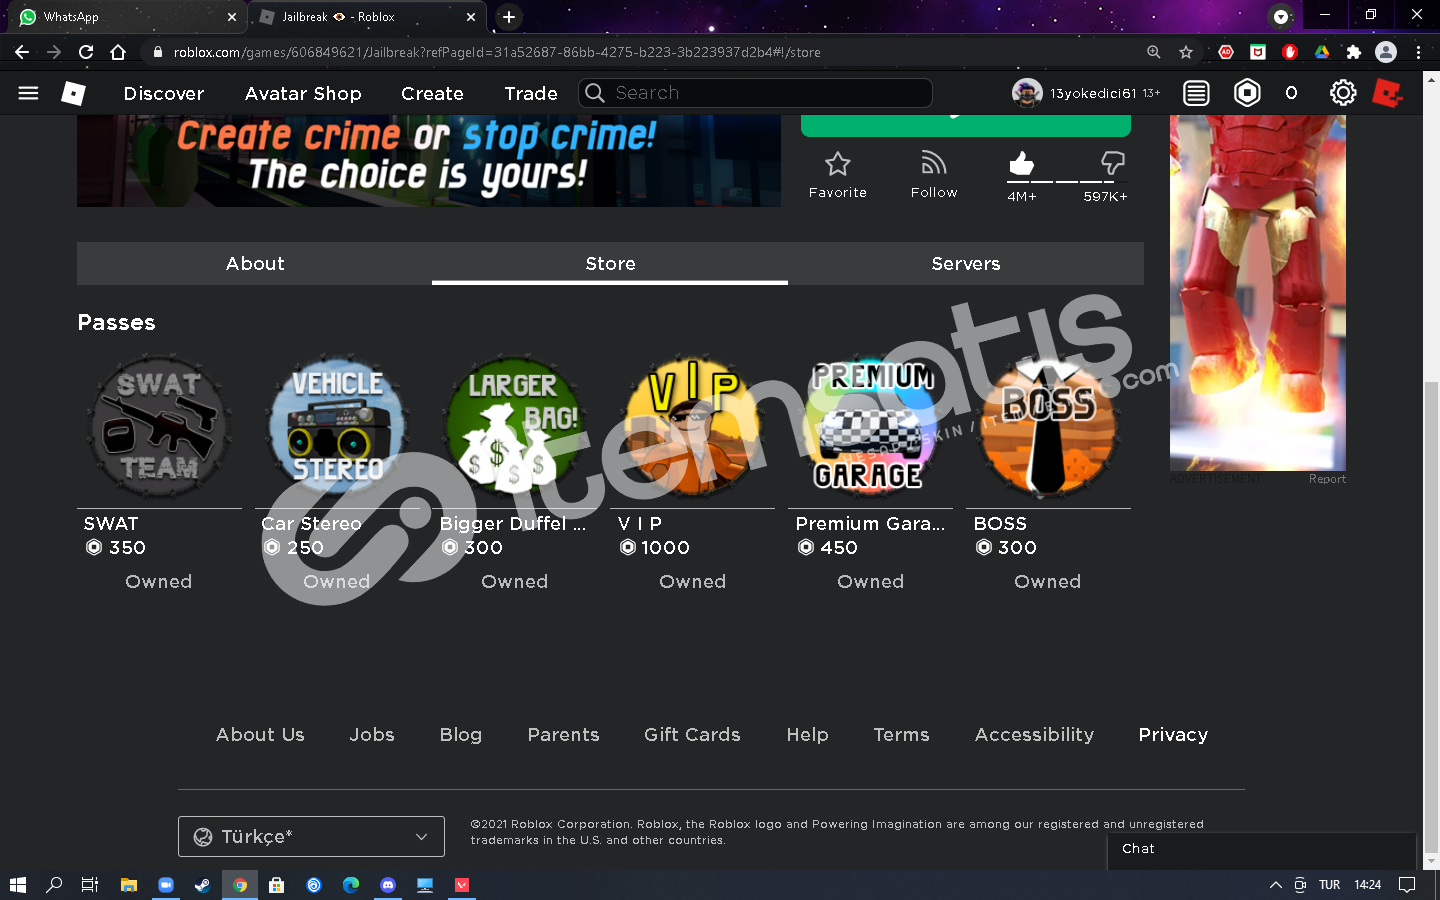1440x900 pixels.
Task: Open the Larger Bag pass image
Action: tap(515, 426)
